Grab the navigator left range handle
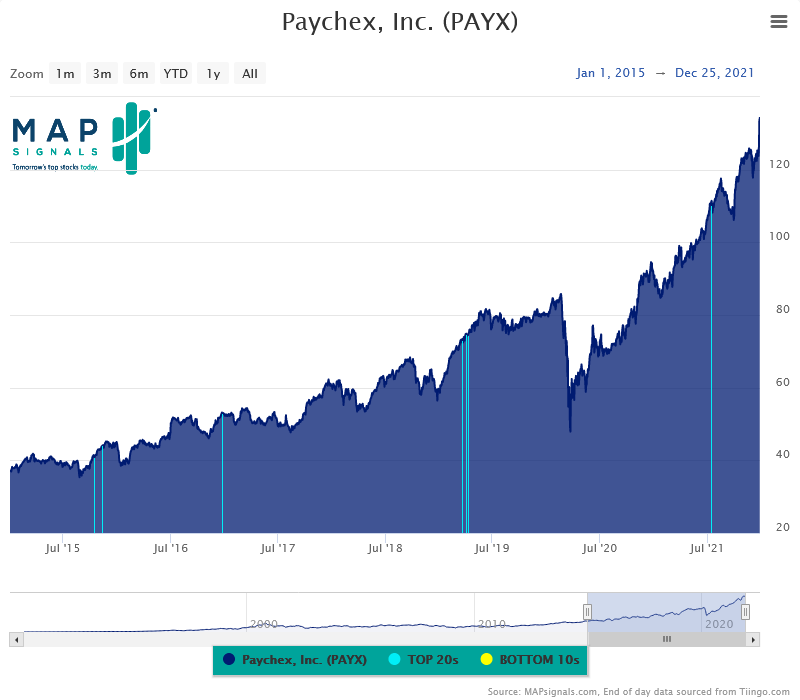 coord(587,612)
